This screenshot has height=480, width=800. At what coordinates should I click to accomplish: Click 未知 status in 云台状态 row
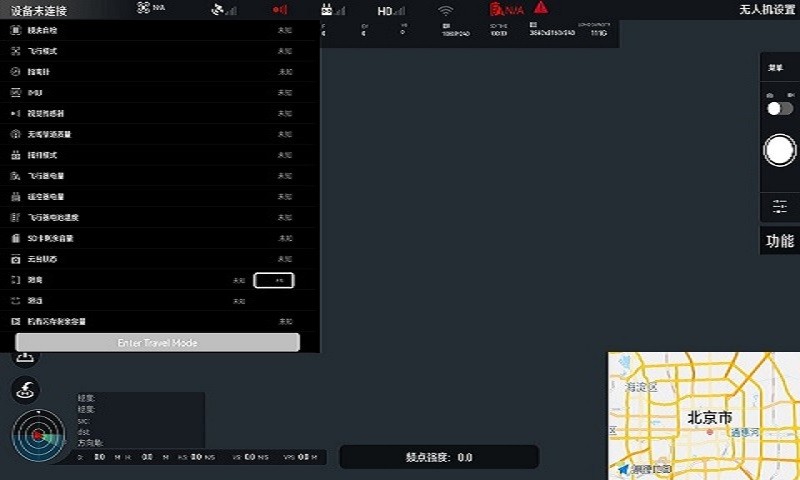[x=285, y=259]
